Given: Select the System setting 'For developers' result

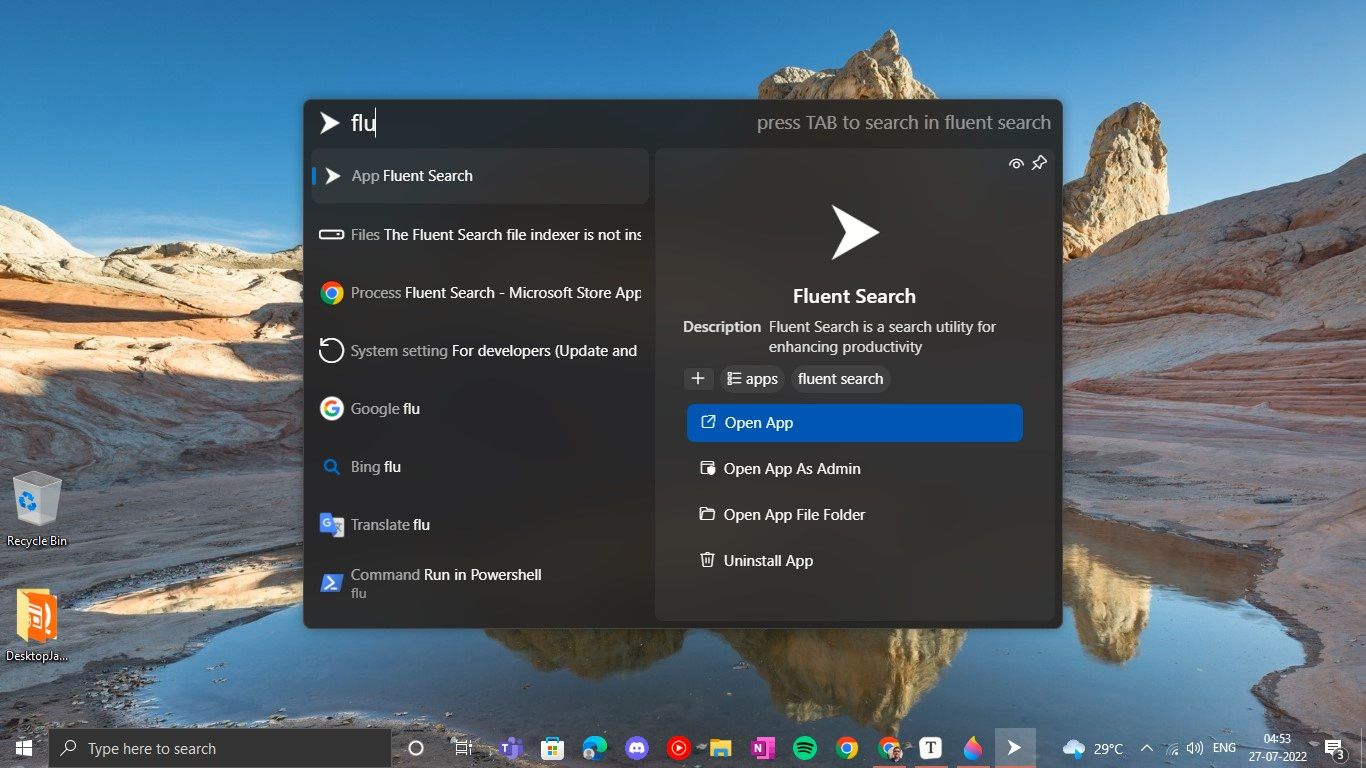Looking at the screenshot, I should point(480,351).
